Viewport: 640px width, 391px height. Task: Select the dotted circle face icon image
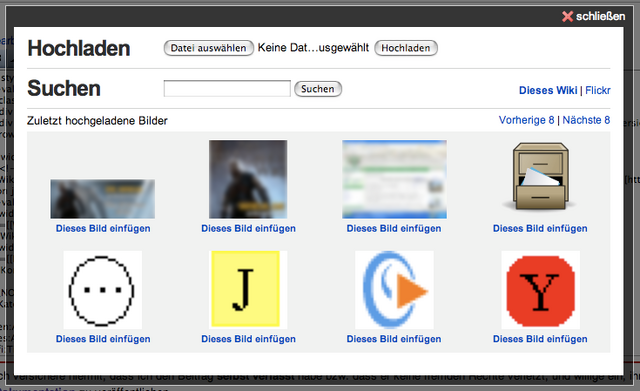pyautogui.click(x=102, y=290)
